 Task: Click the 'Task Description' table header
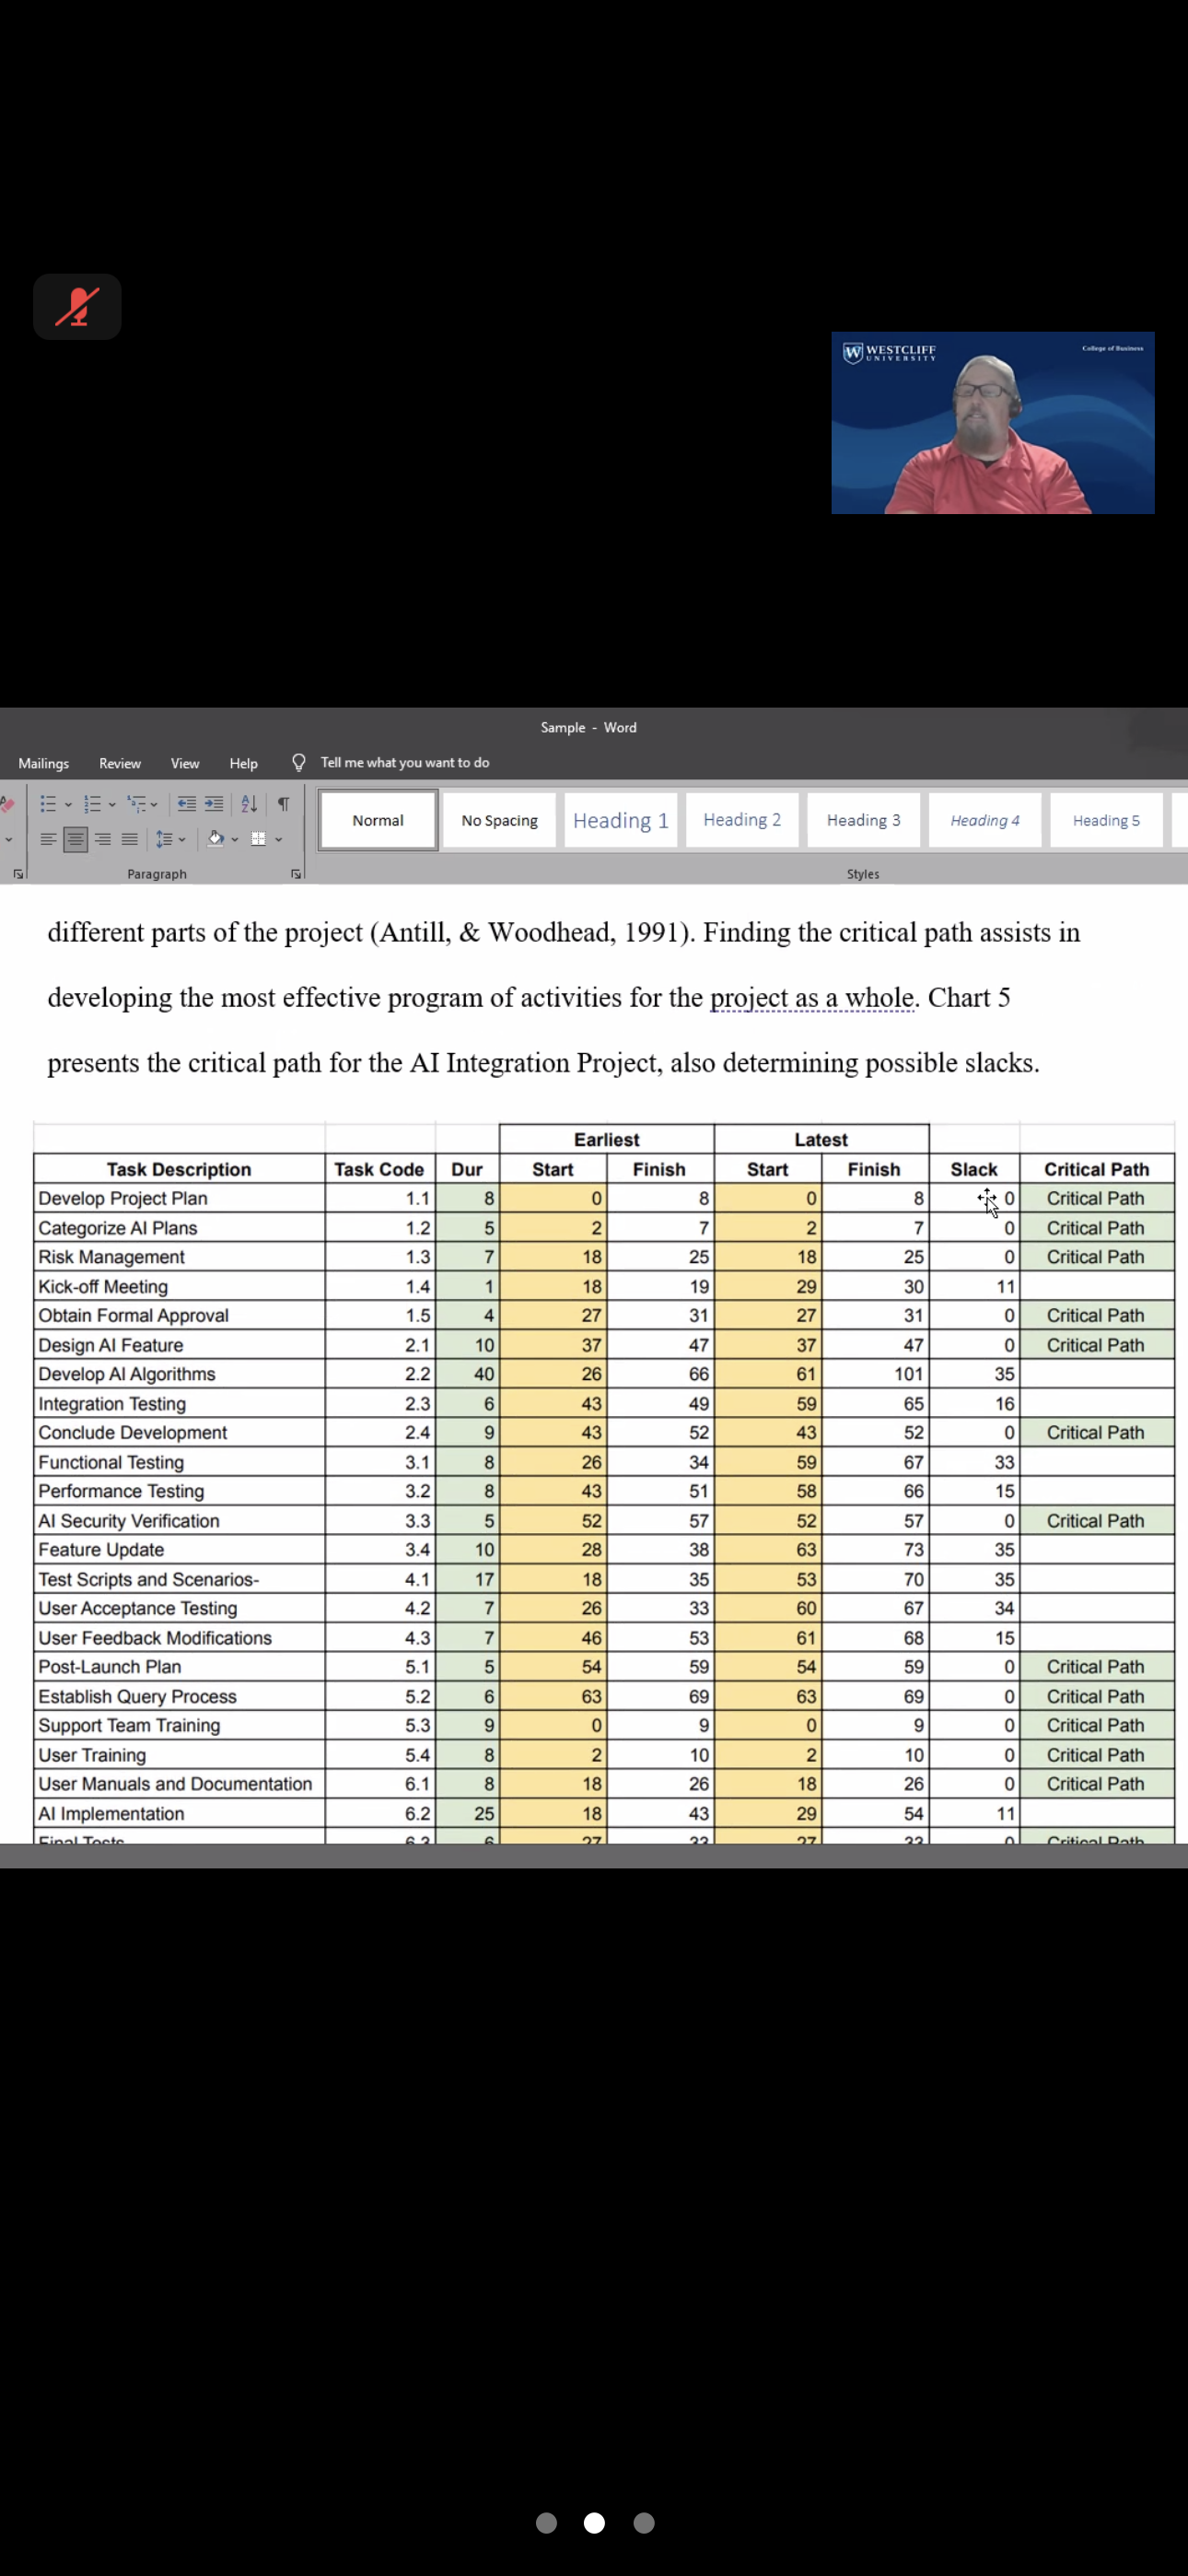[179, 1169]
